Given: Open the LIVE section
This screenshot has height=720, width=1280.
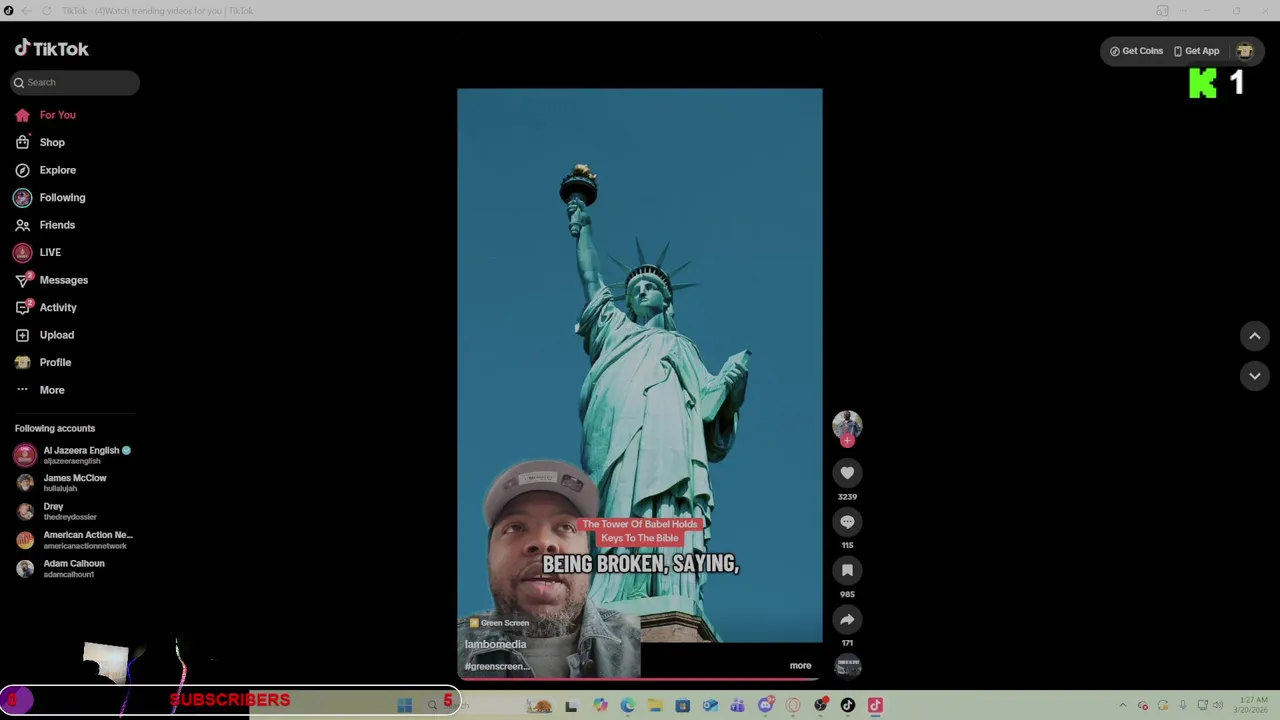Looking at the screenshot, I should tap(50, 252).
